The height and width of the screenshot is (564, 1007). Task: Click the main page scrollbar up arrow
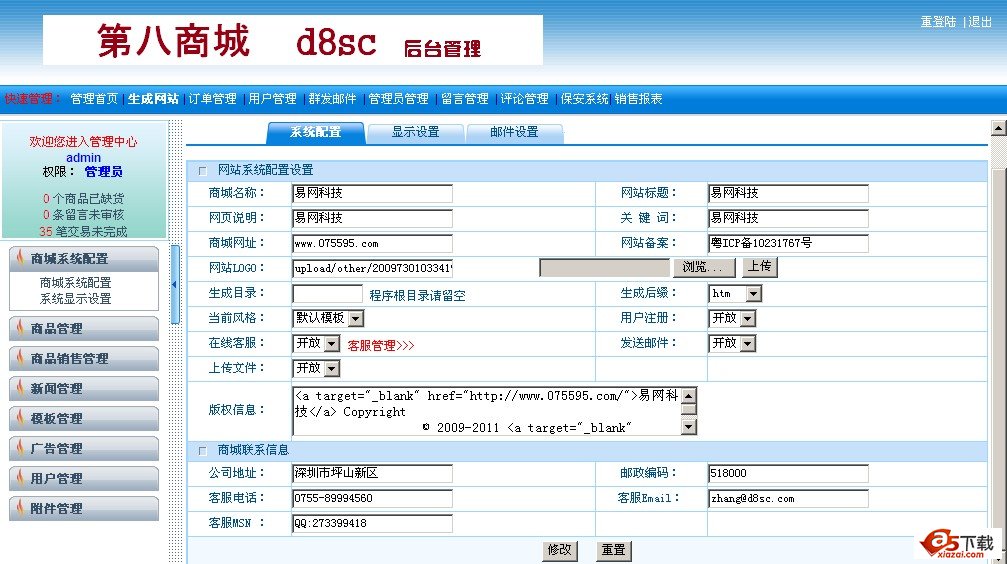[999, 128]
